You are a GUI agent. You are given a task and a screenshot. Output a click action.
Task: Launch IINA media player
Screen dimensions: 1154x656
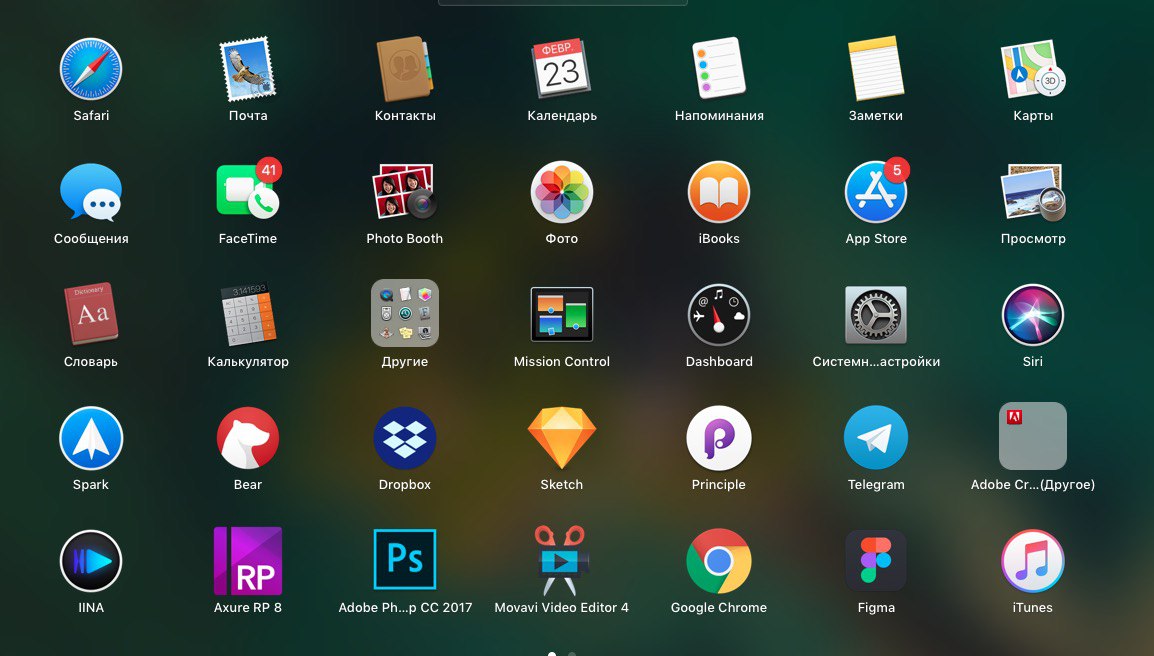coord(91,561)
